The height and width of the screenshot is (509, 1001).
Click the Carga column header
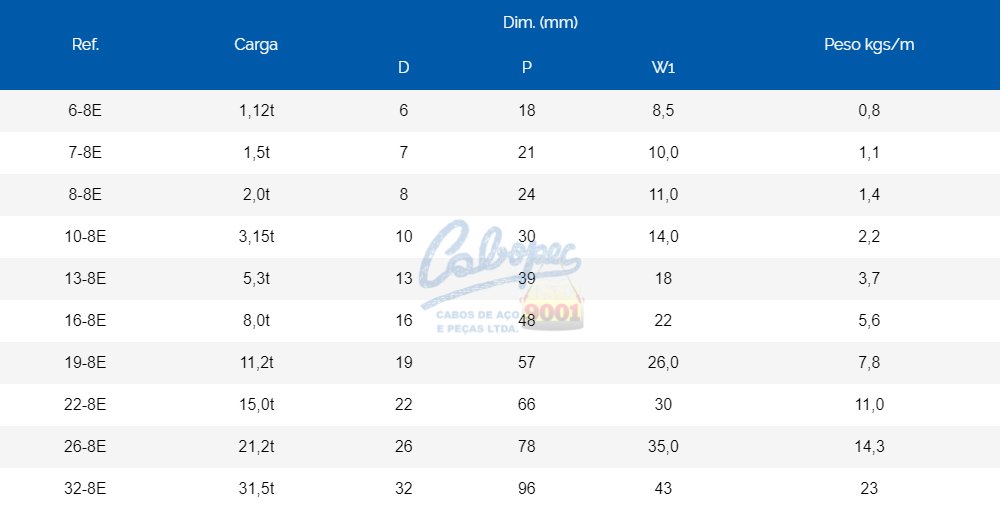[256, 45]
